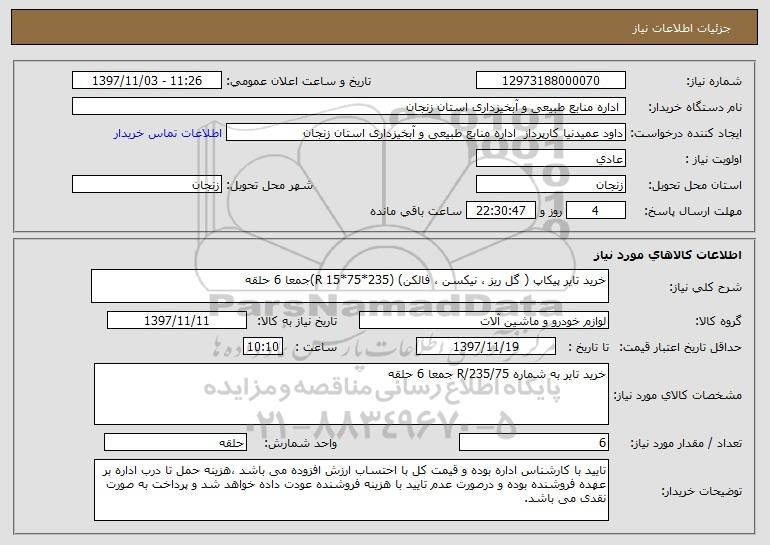Click the remaining time field 22:30:47
This screenshot has width=770, height=545.
[500, 210]
